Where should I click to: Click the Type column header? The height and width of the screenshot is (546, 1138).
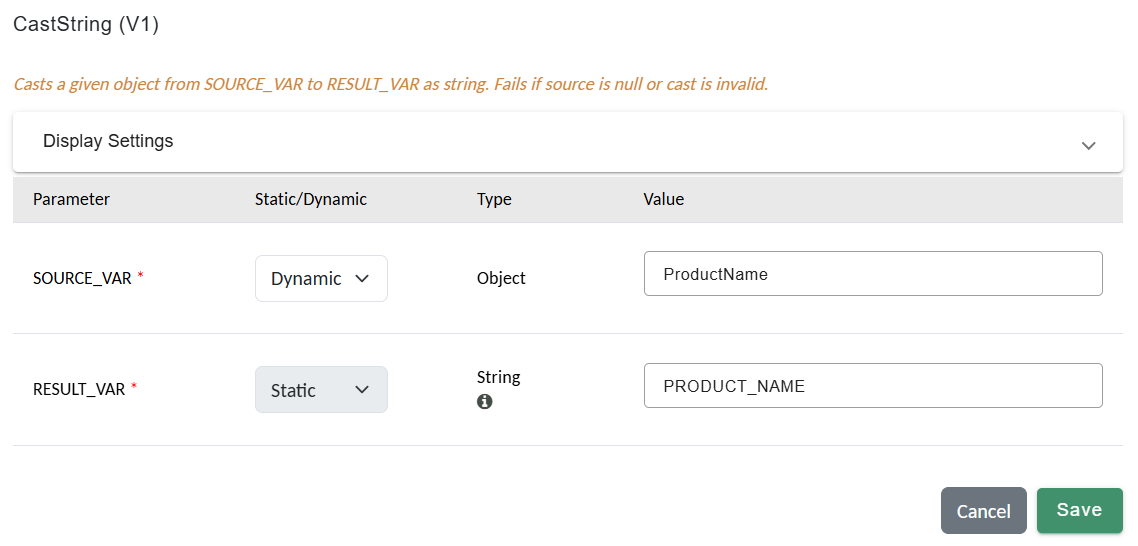pos(494,199)
